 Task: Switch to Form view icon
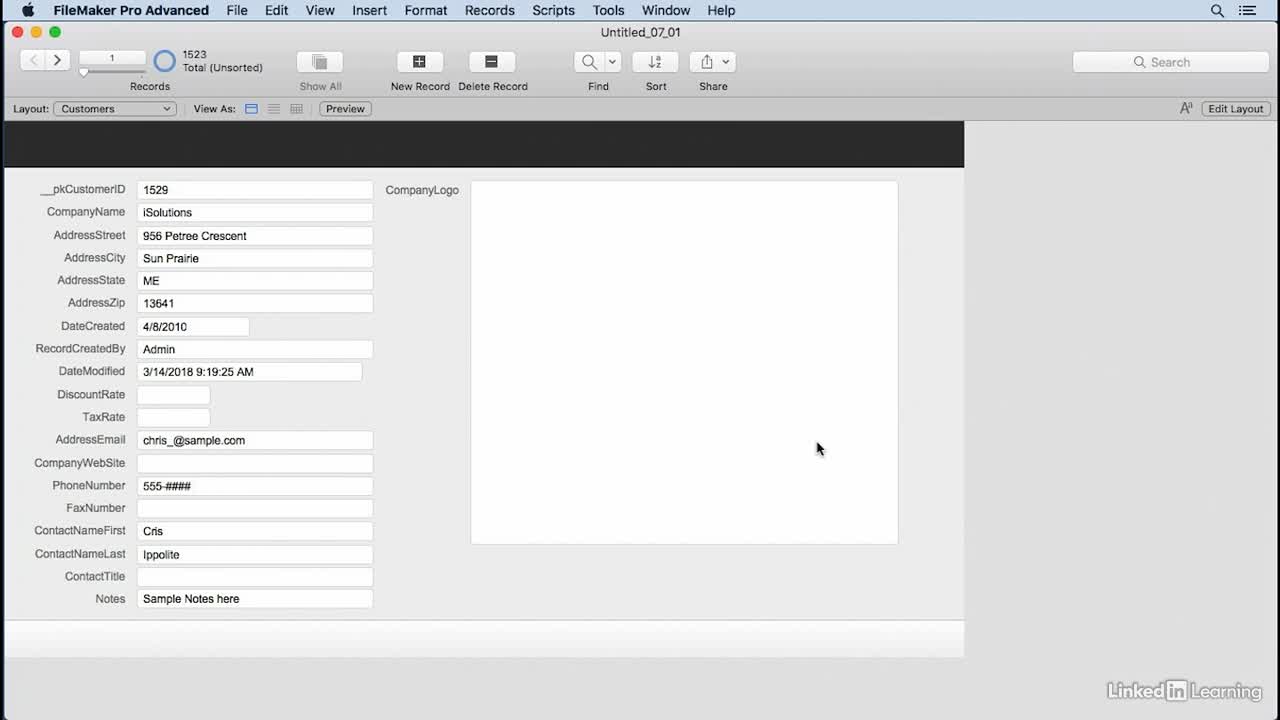252,109
